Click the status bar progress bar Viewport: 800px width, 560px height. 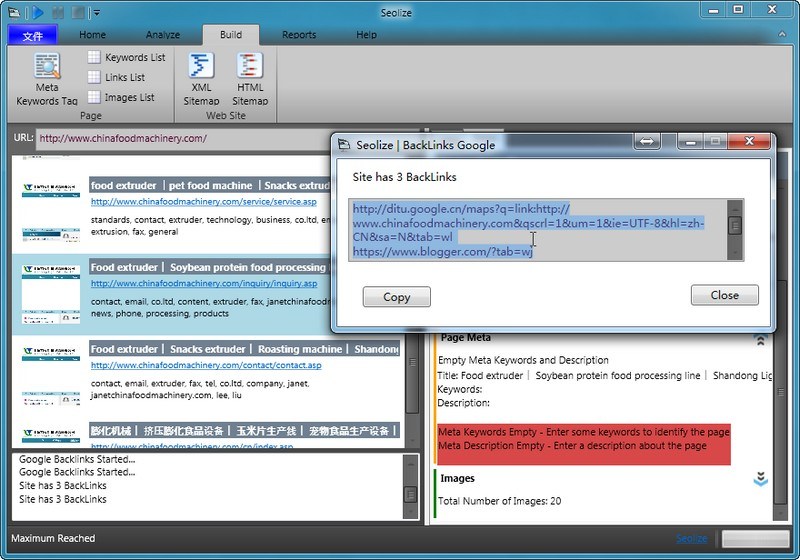(x=756, y=539)
